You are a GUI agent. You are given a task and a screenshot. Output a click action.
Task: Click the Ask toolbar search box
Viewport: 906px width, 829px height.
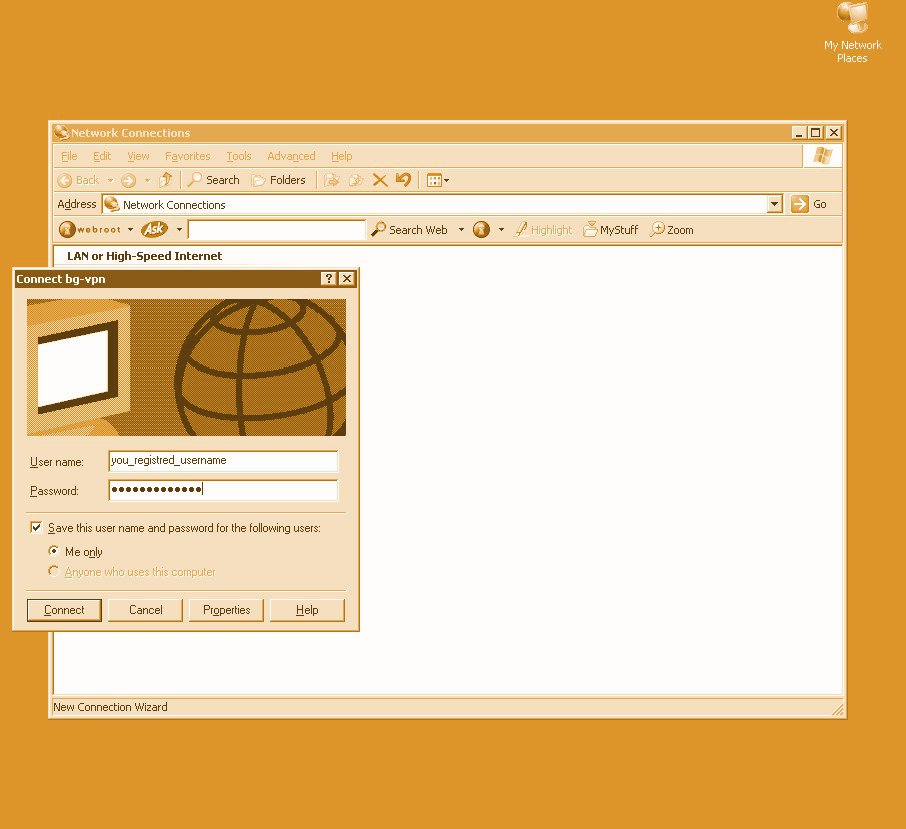(277, 230)
